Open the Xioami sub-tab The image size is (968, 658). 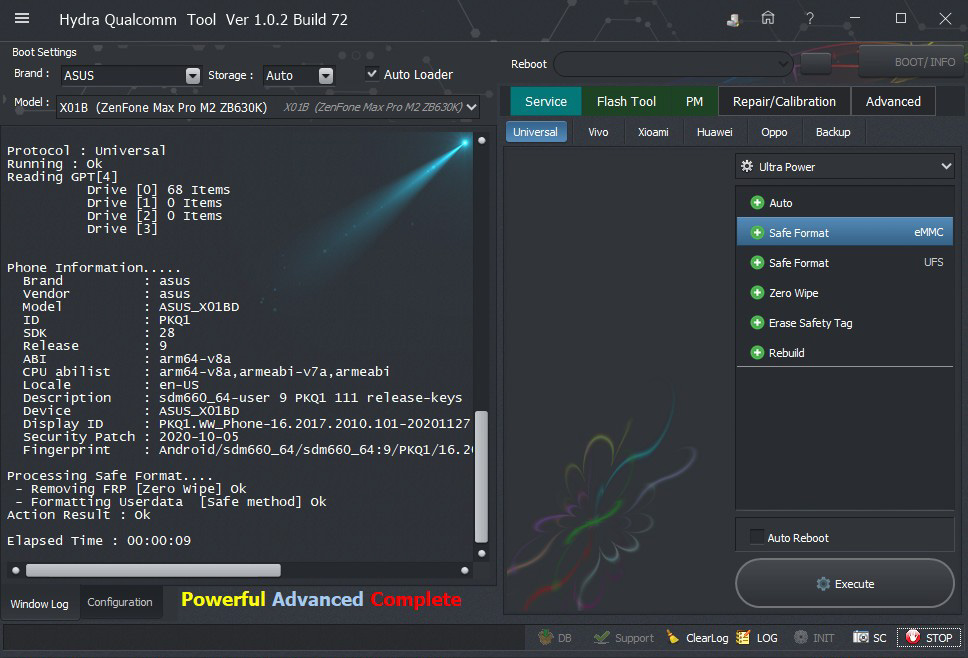(x=653, y=132)
